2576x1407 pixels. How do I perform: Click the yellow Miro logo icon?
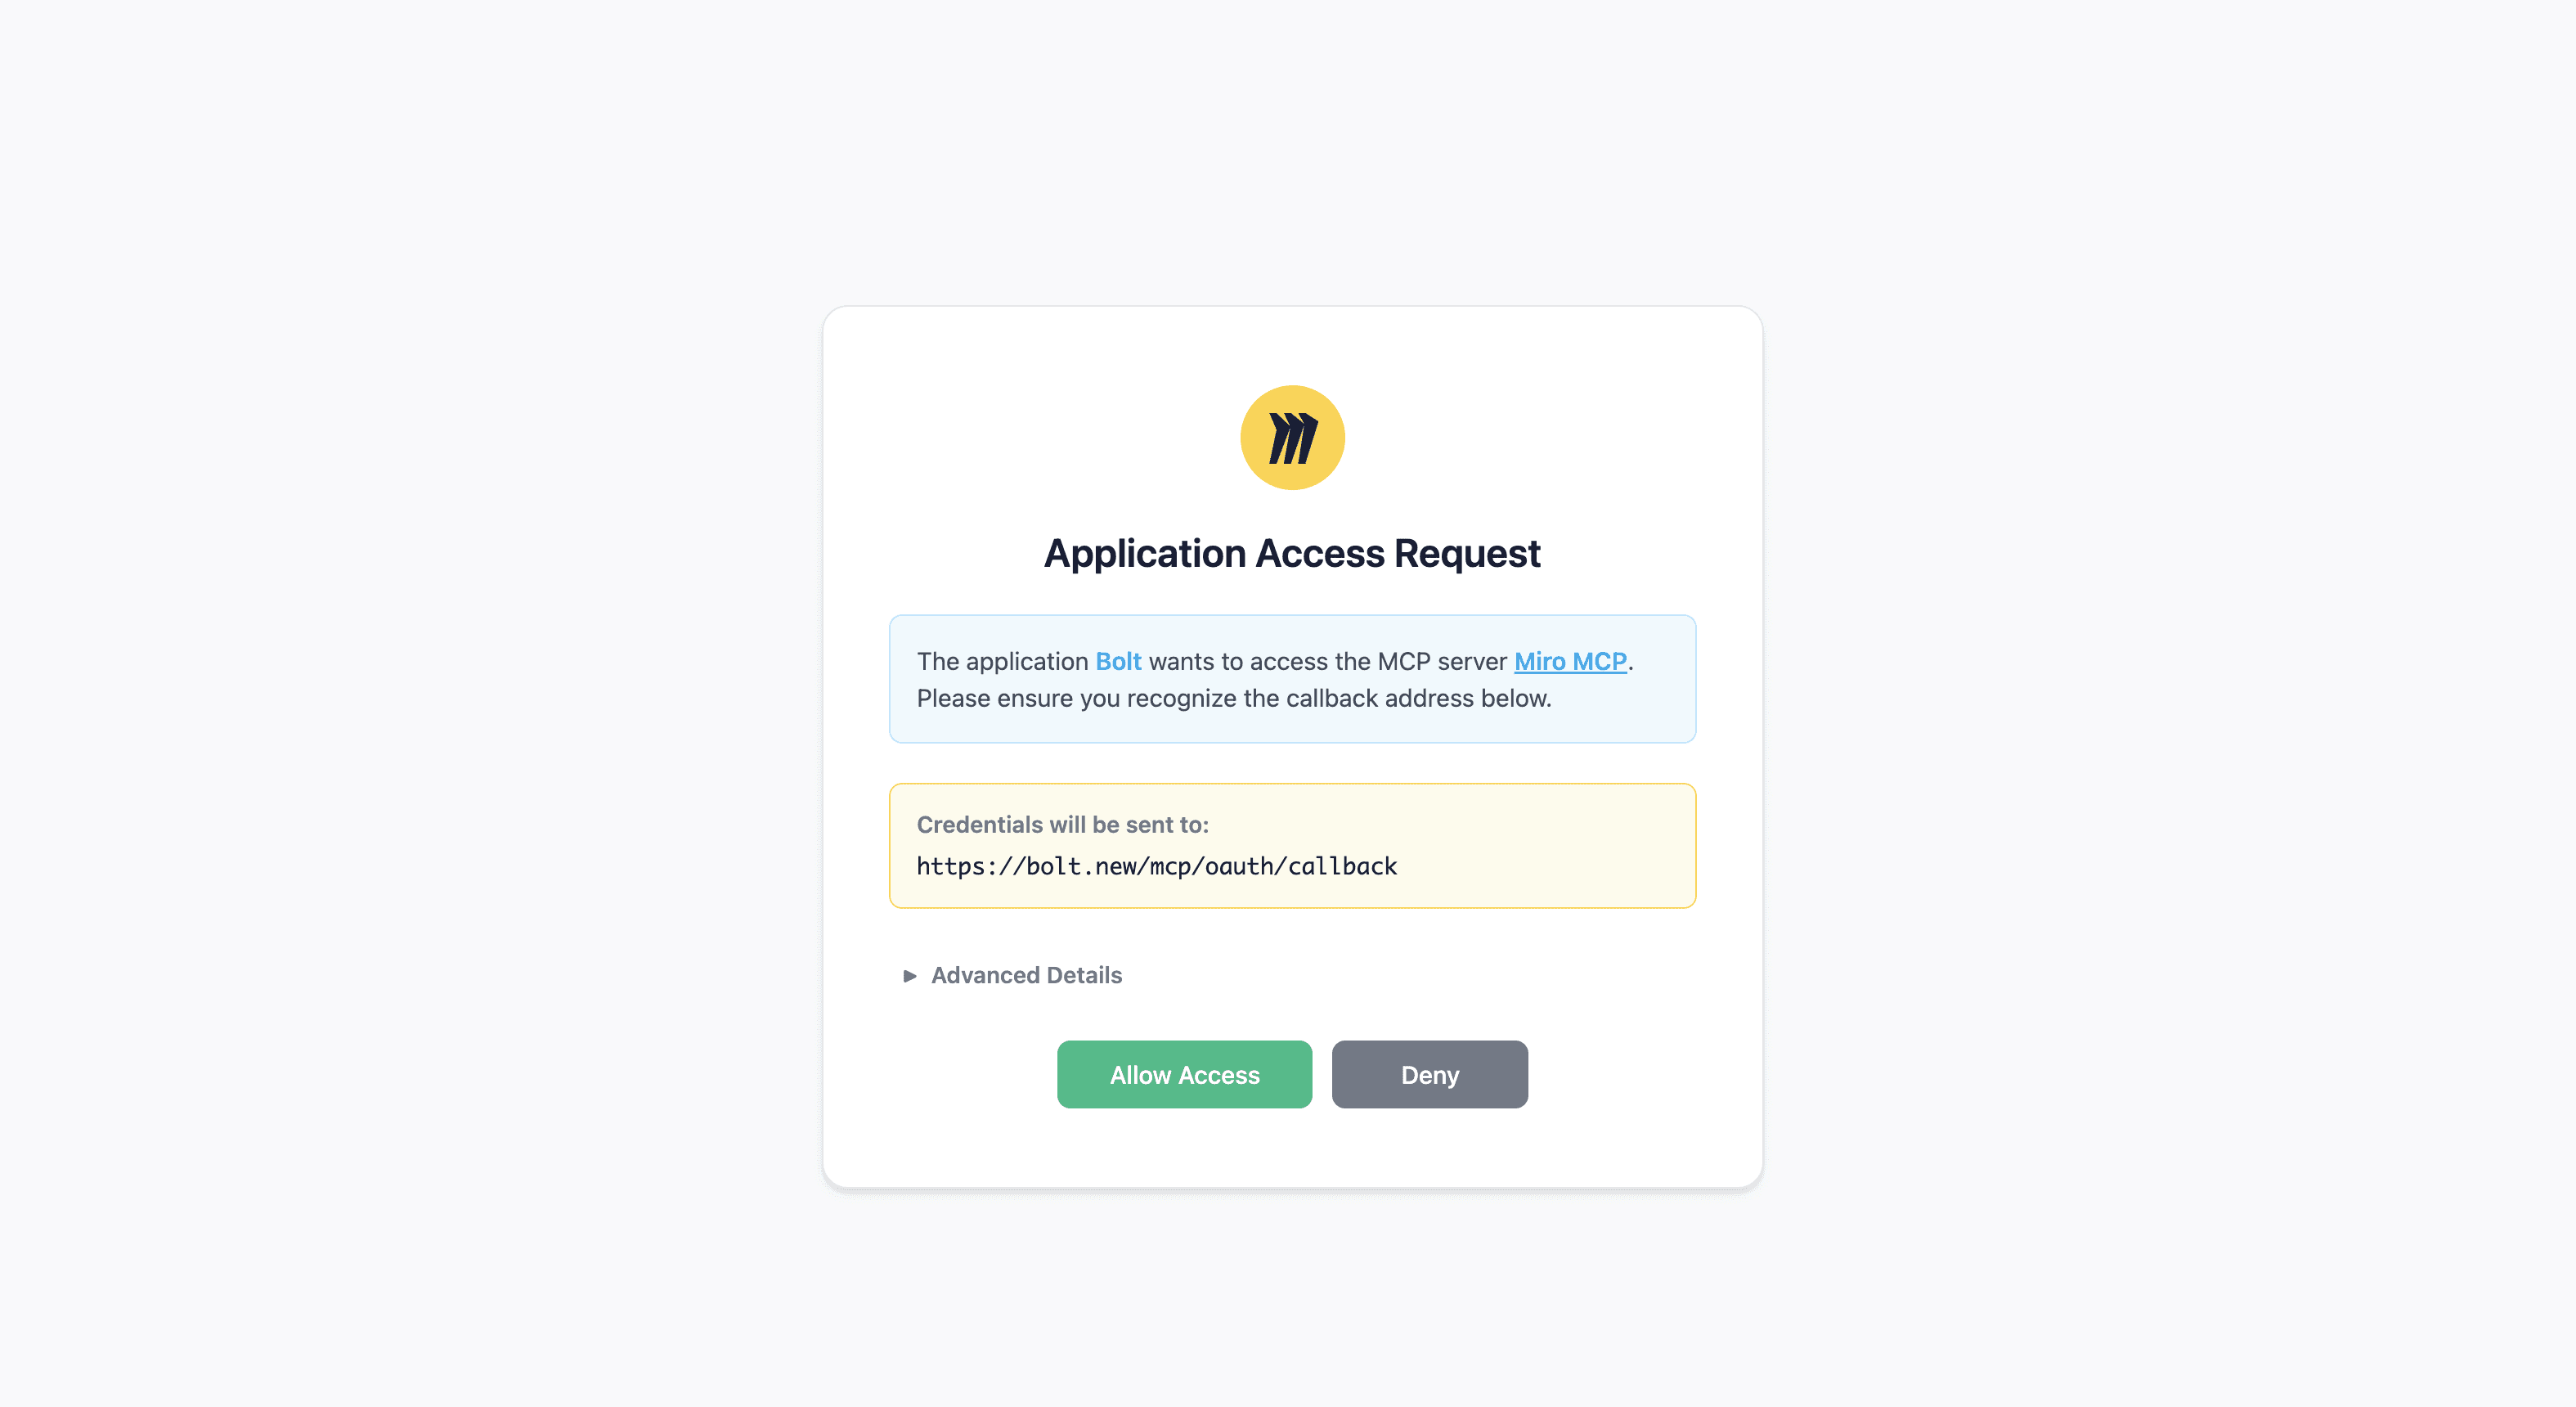point(1292,437)
